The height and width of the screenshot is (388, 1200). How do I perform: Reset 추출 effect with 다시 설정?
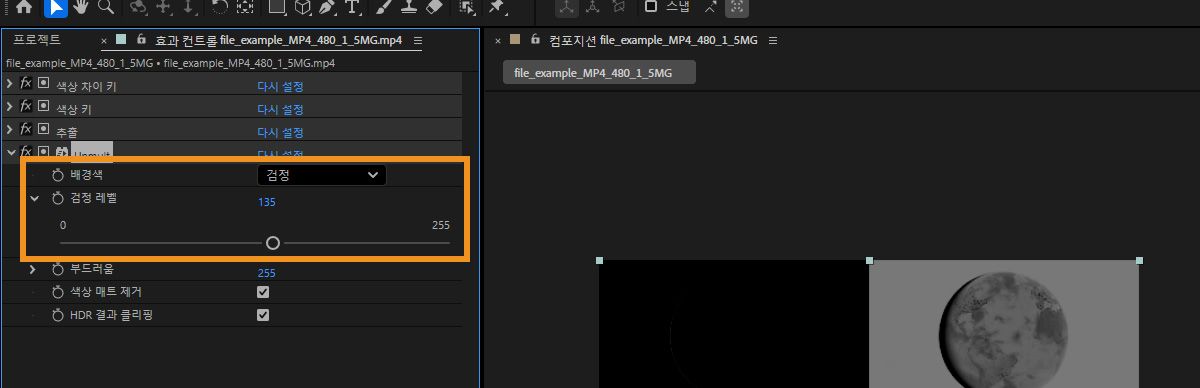pos(280,132)
